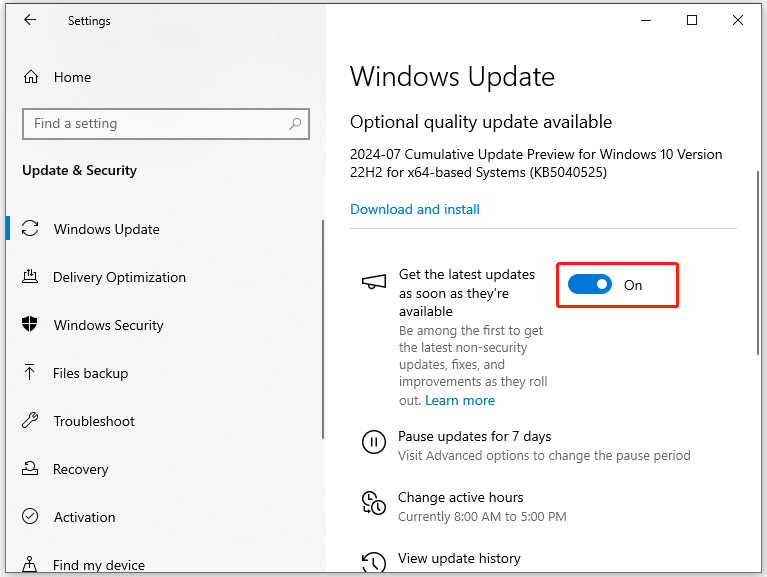Click the search magnifier icon

295,124
